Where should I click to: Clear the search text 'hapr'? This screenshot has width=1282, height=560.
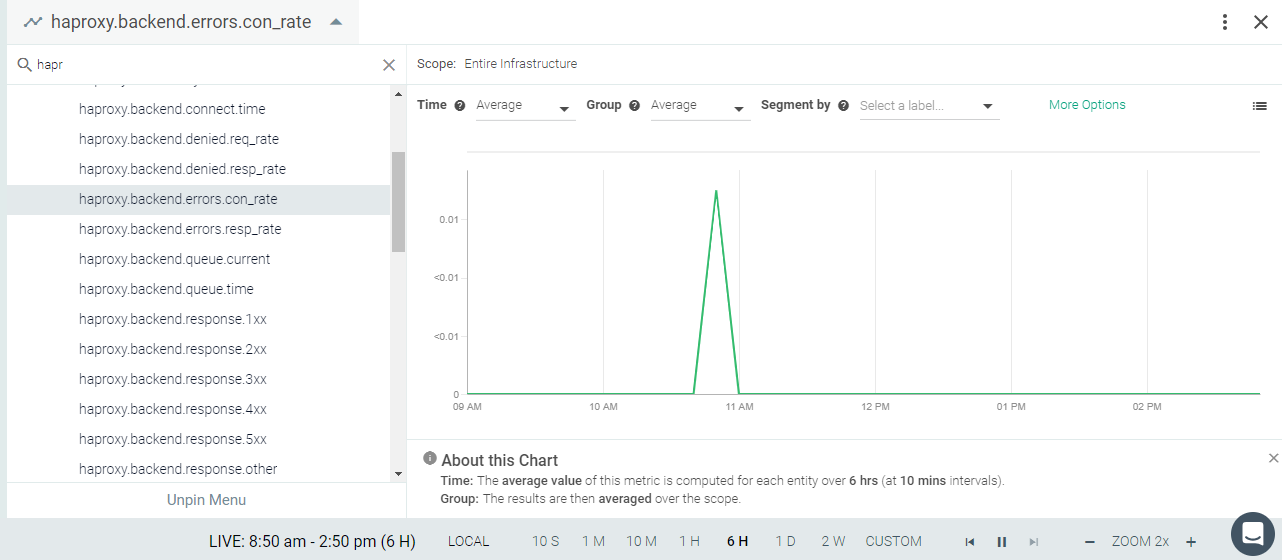[x=389, y=65]
